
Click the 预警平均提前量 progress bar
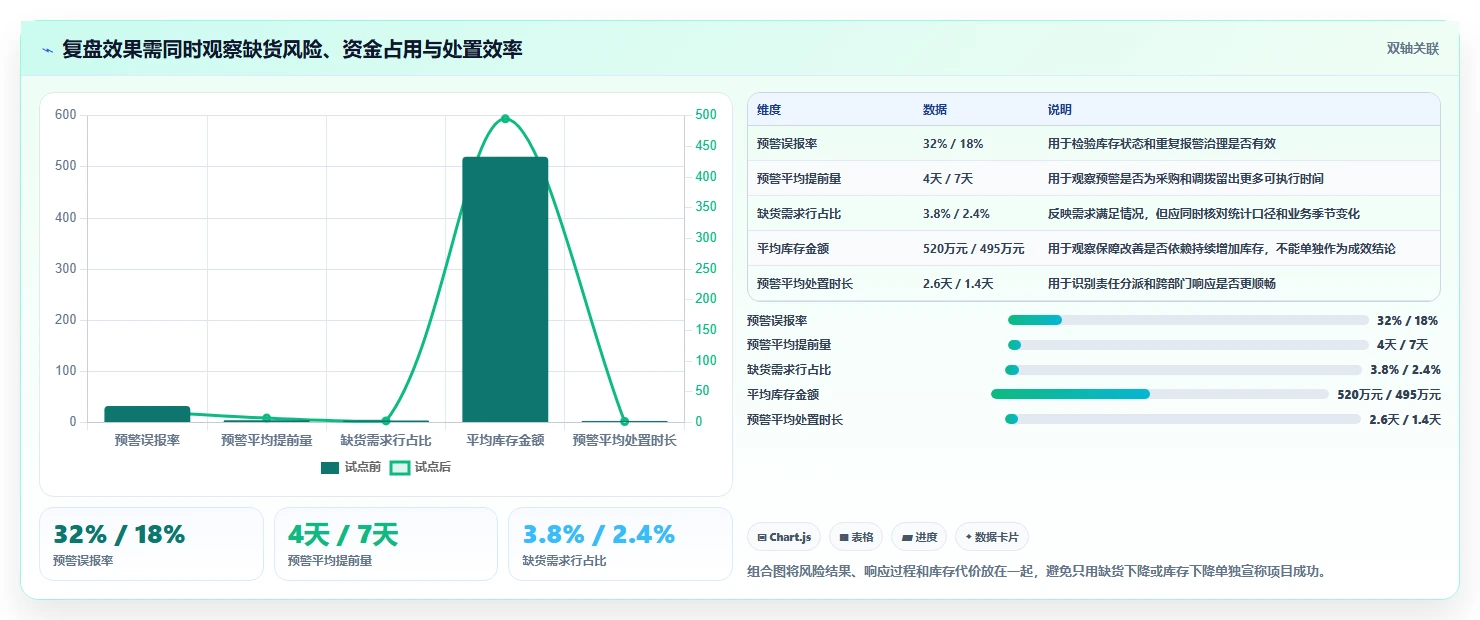(x=1188, y=345)
